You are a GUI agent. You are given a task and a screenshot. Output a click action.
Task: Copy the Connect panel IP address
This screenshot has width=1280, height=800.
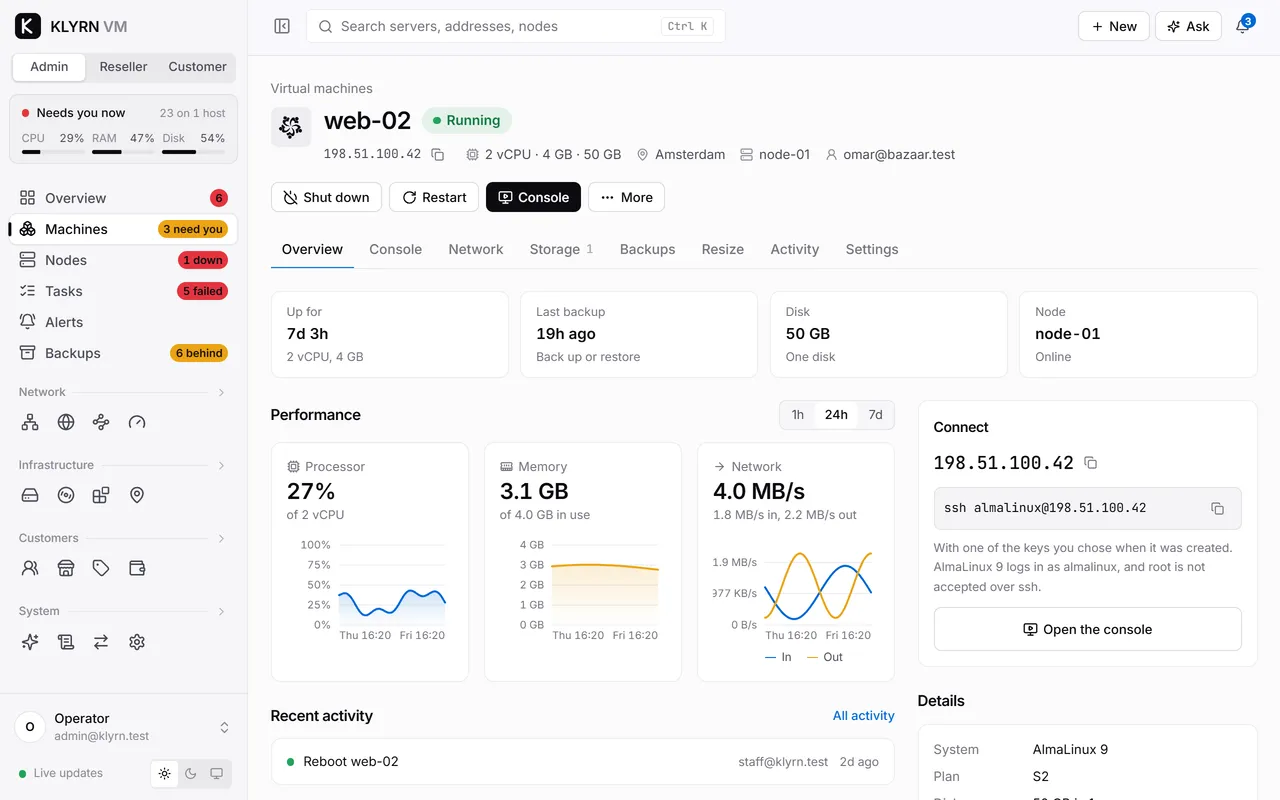[1091, 463]
